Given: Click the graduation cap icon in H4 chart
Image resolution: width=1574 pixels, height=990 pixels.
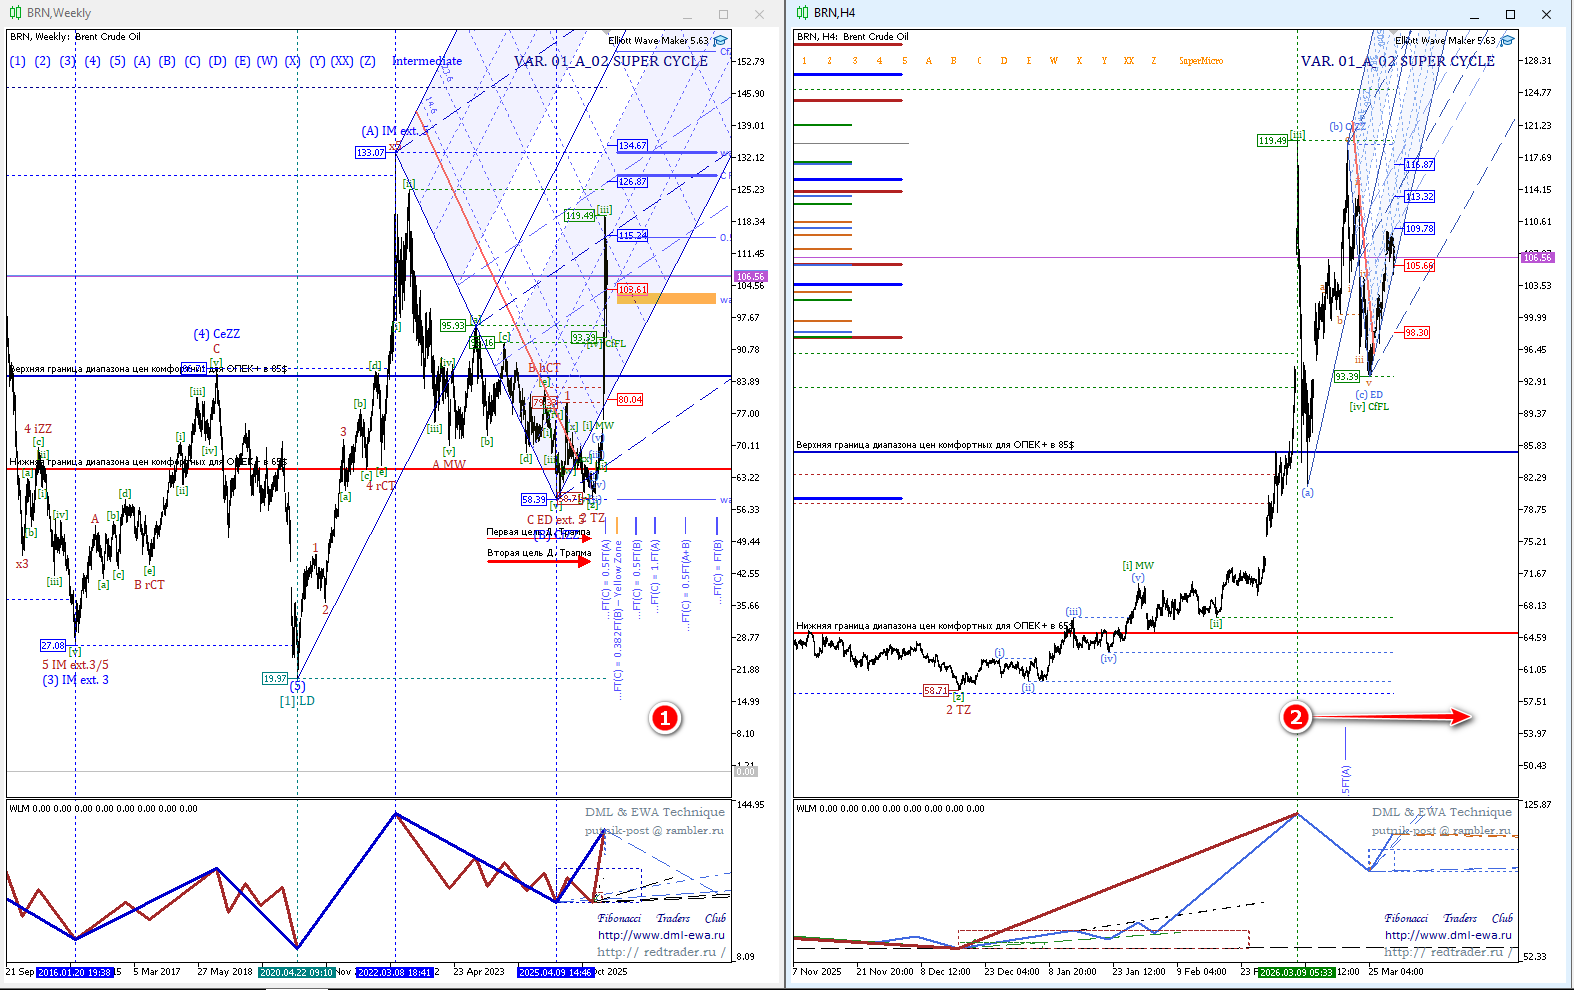Looking at the screenshot, I should pos(1507,41).
